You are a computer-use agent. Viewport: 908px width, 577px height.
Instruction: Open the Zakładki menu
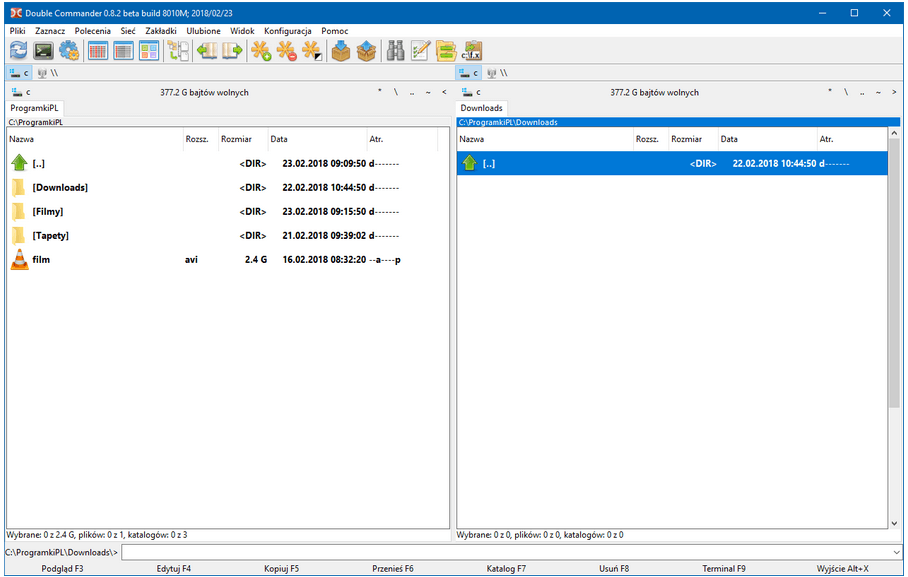(161, 31)
